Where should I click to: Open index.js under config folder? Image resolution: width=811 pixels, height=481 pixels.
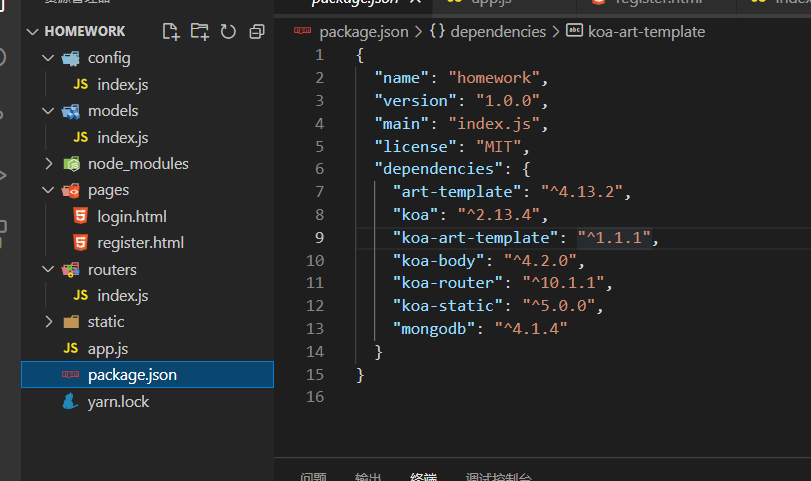pyautogui.click(x=123, y=84)
